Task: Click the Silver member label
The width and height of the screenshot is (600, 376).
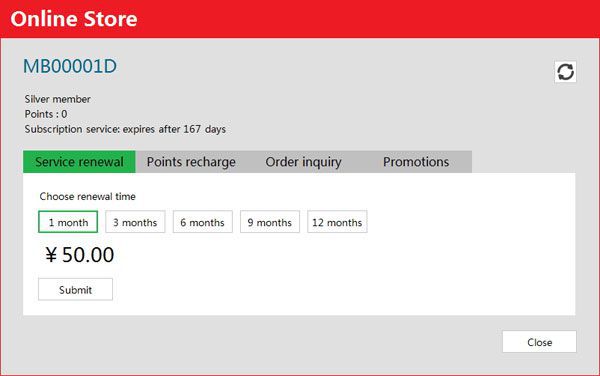Action: tap(58, 99)
